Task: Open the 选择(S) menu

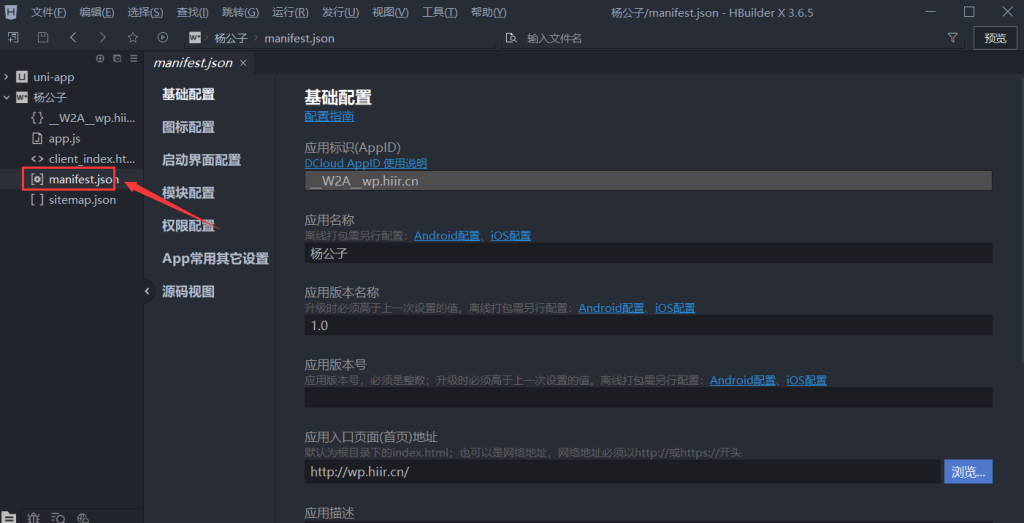Action: [x=146, y=12]
